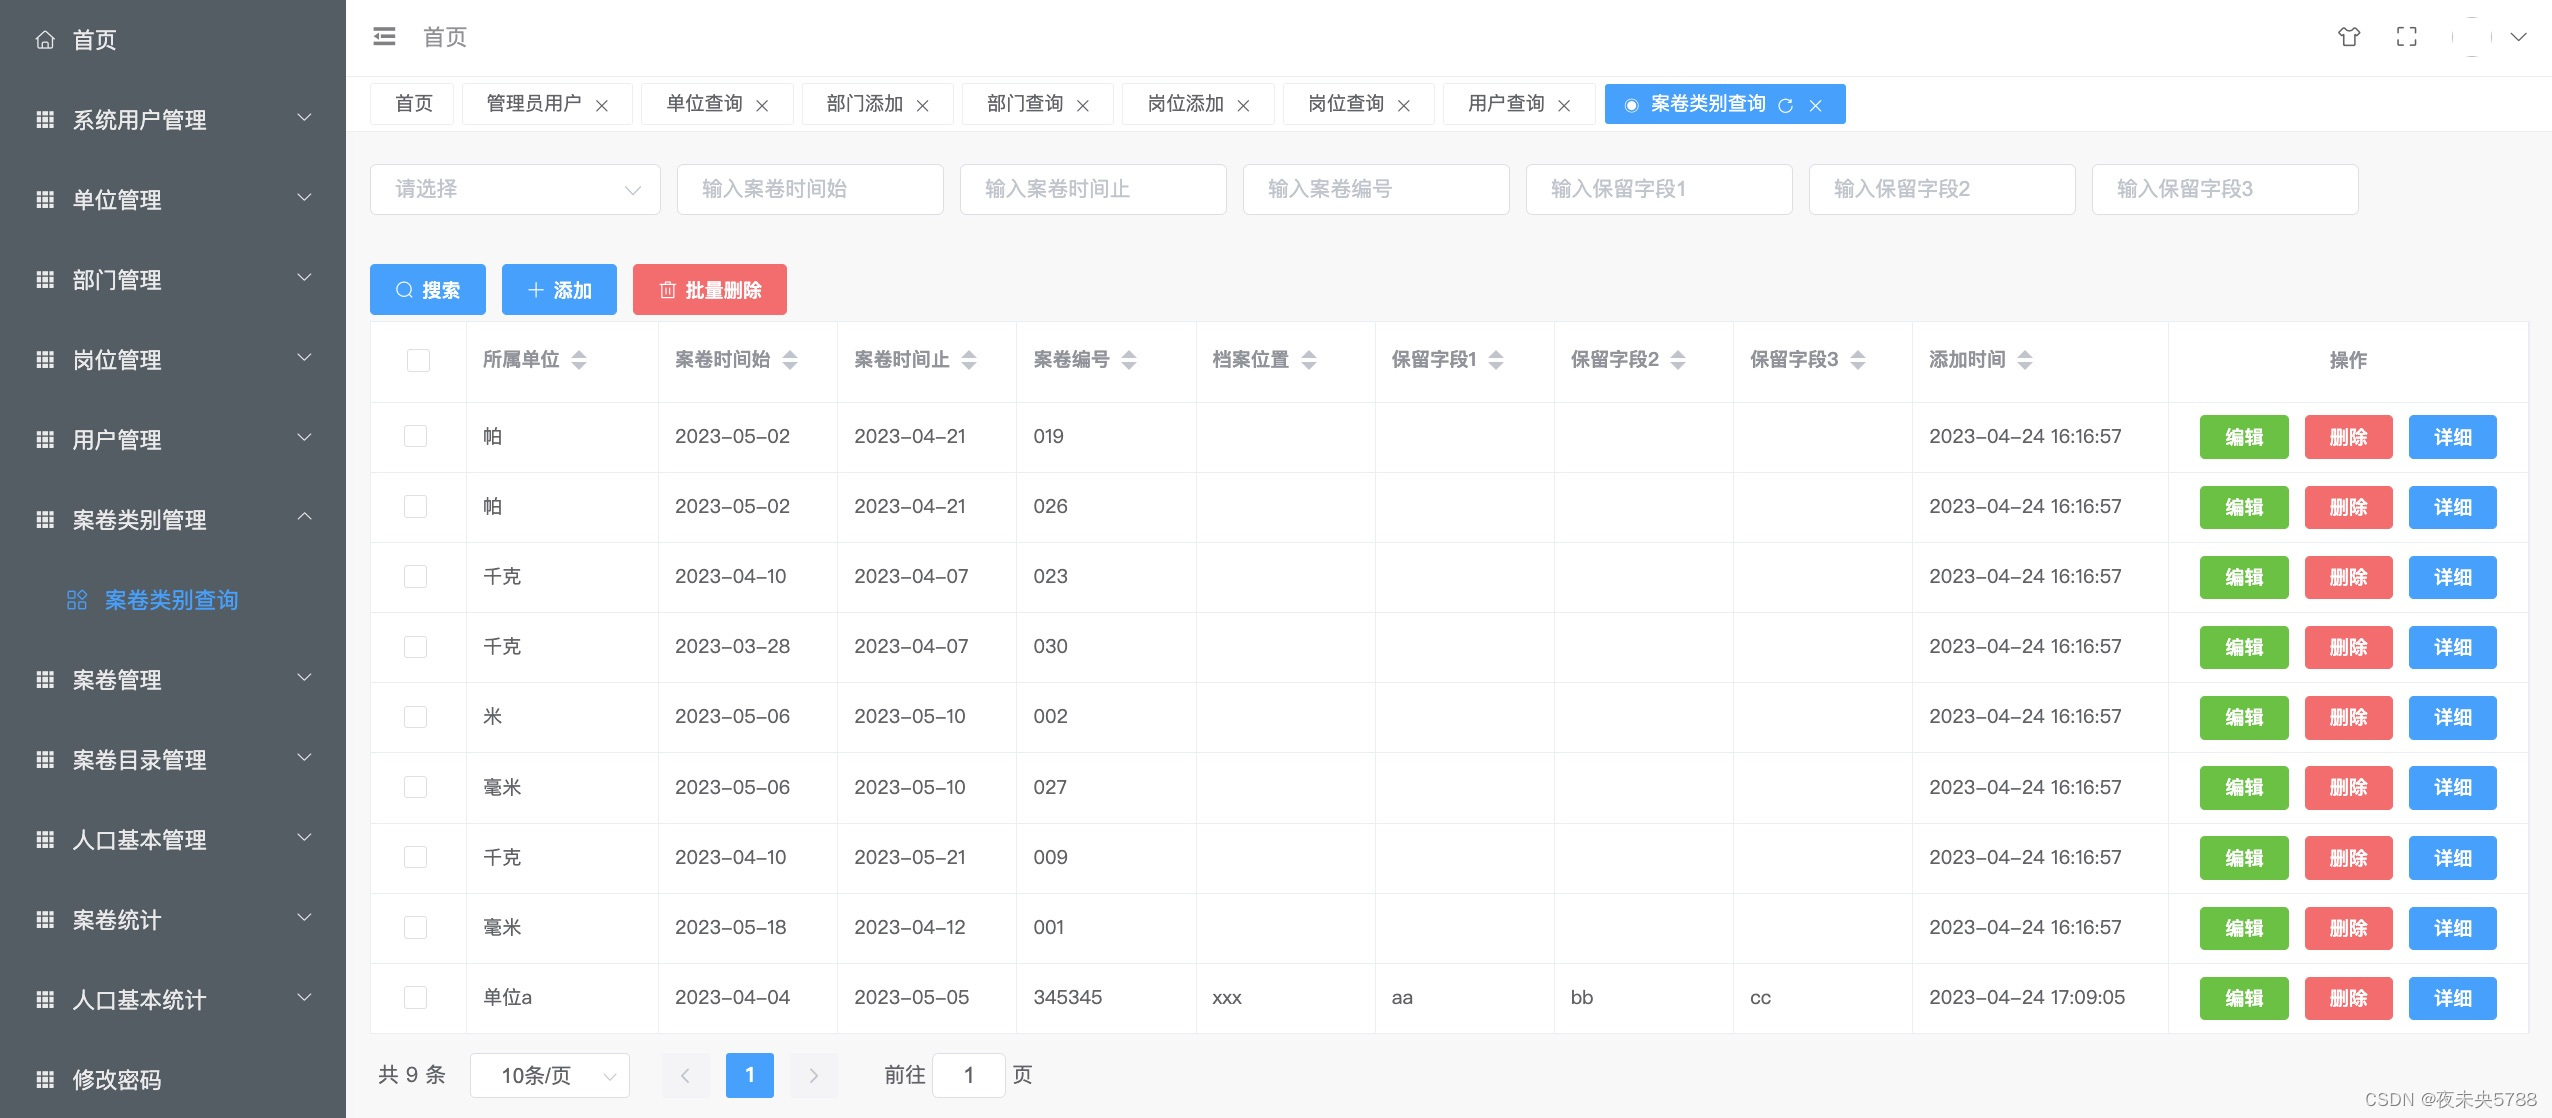
Task: Select checkbox for the 单位a row
Action: (415, 997)
